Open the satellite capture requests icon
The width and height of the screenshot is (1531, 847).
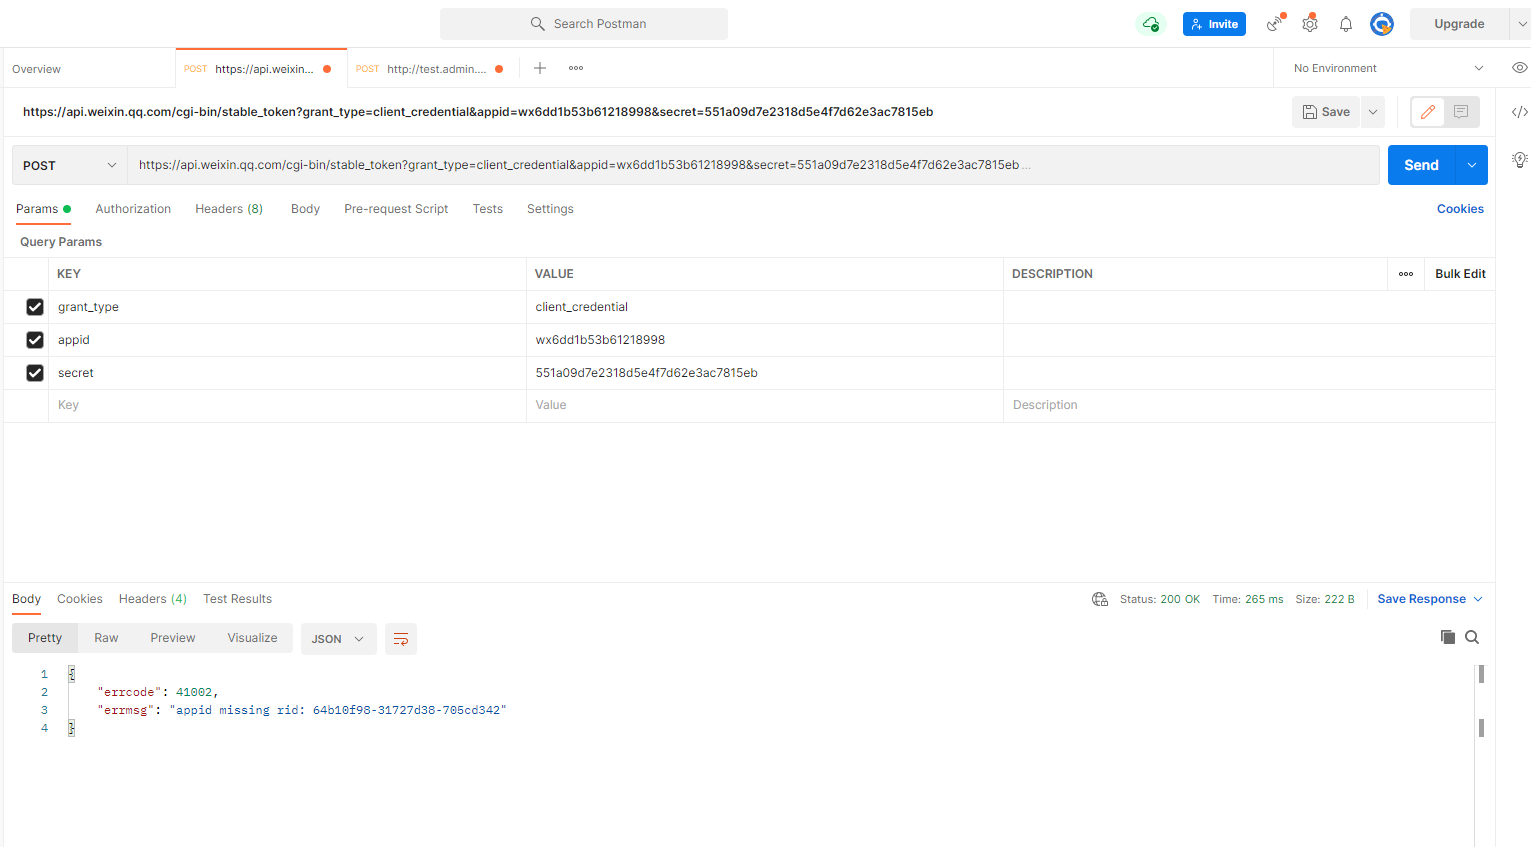(1275, 24)
